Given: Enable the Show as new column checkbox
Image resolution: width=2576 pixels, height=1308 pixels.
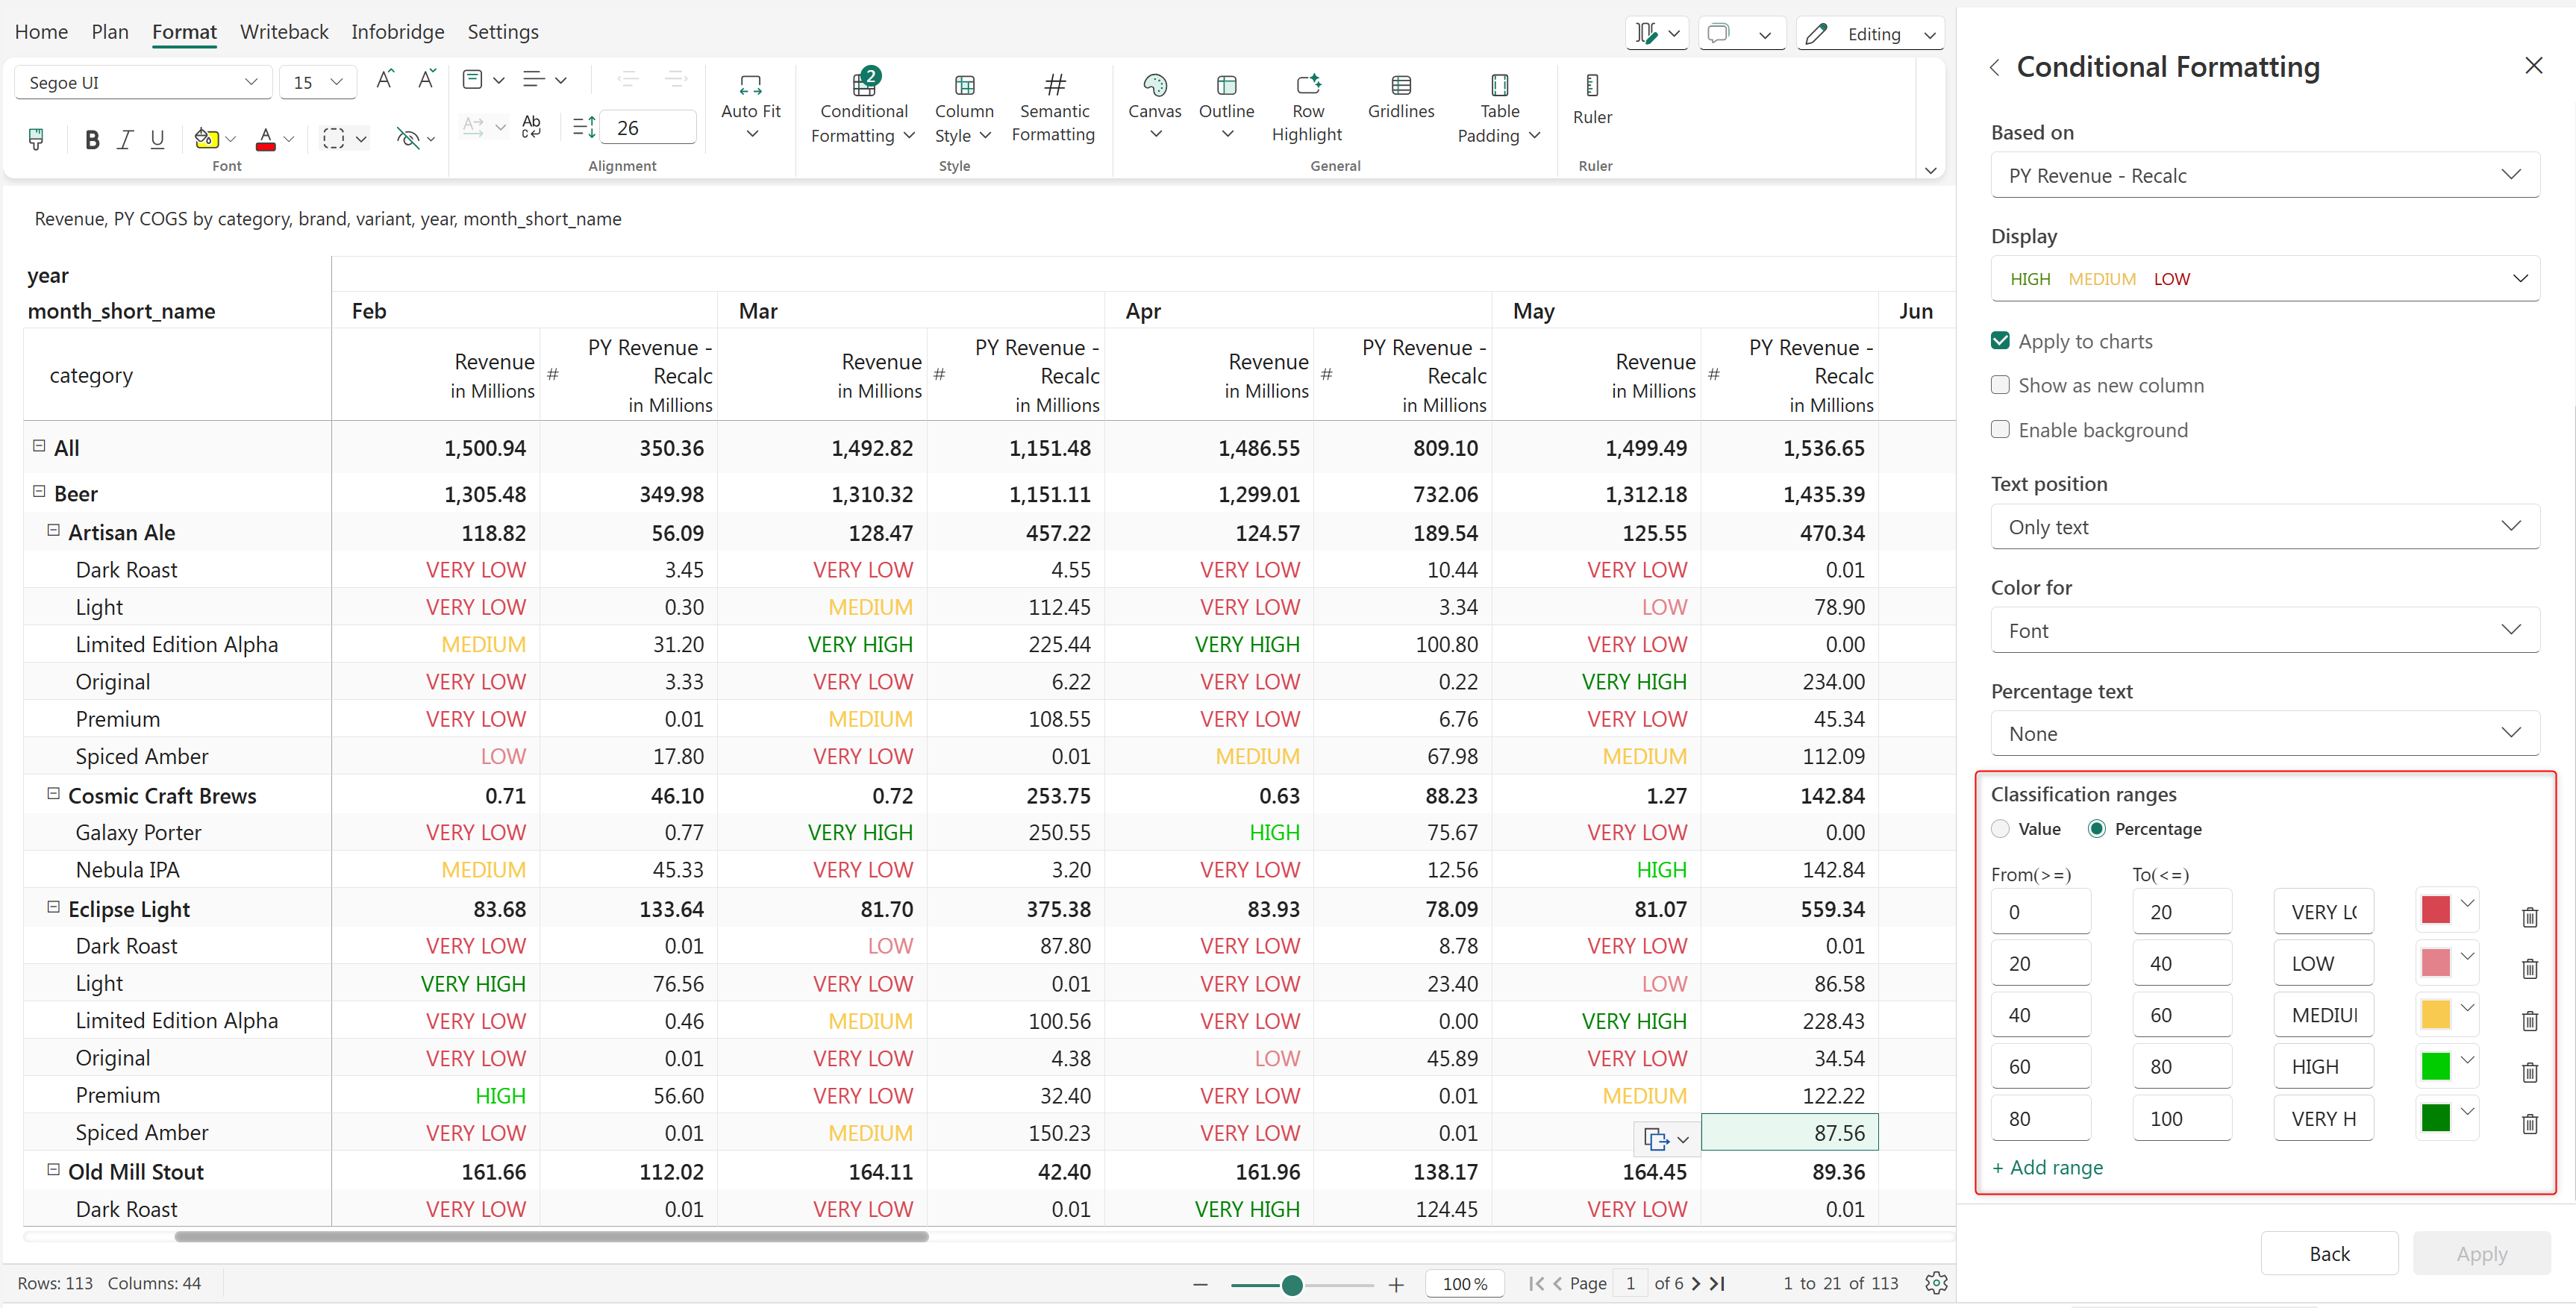Looking at the screenshot, I should [x=2000, y=385].
